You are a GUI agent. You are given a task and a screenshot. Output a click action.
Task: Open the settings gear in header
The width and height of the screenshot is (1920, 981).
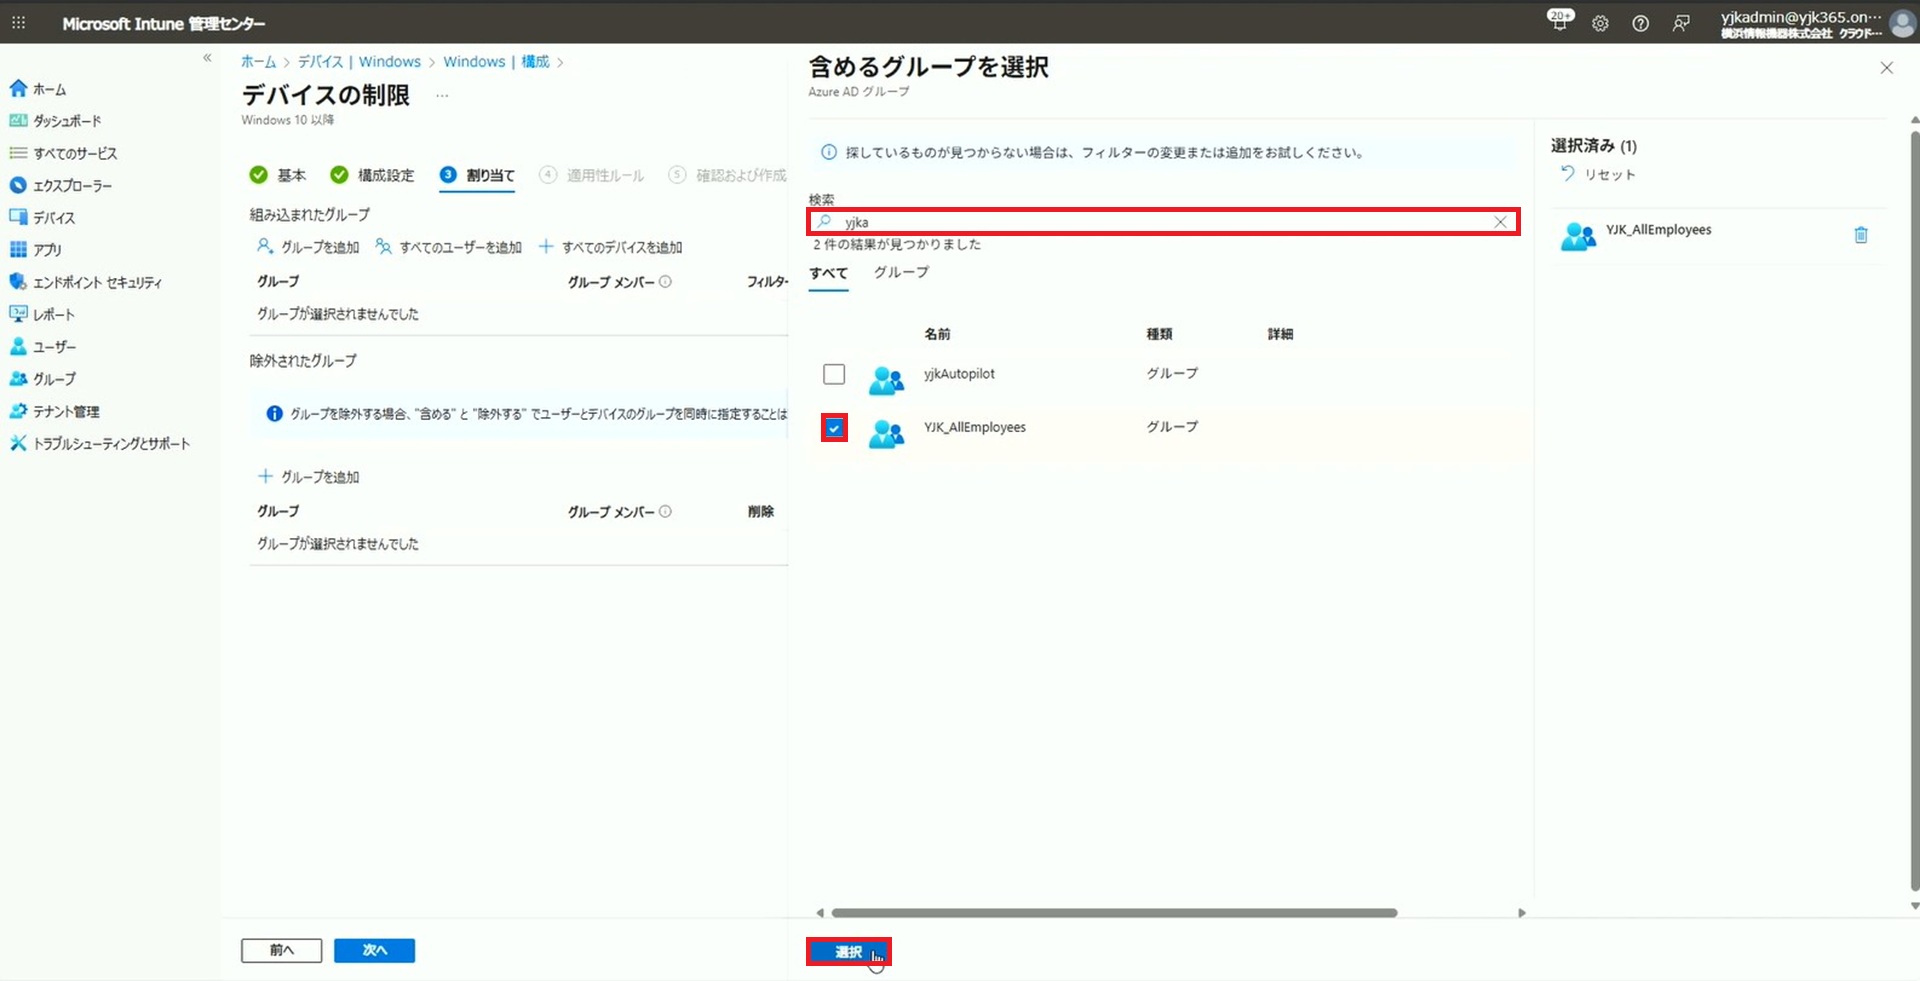pos(1600,23)
